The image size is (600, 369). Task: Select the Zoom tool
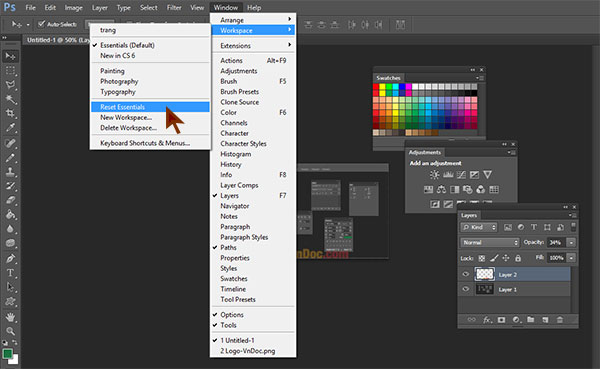pos(10,331)
